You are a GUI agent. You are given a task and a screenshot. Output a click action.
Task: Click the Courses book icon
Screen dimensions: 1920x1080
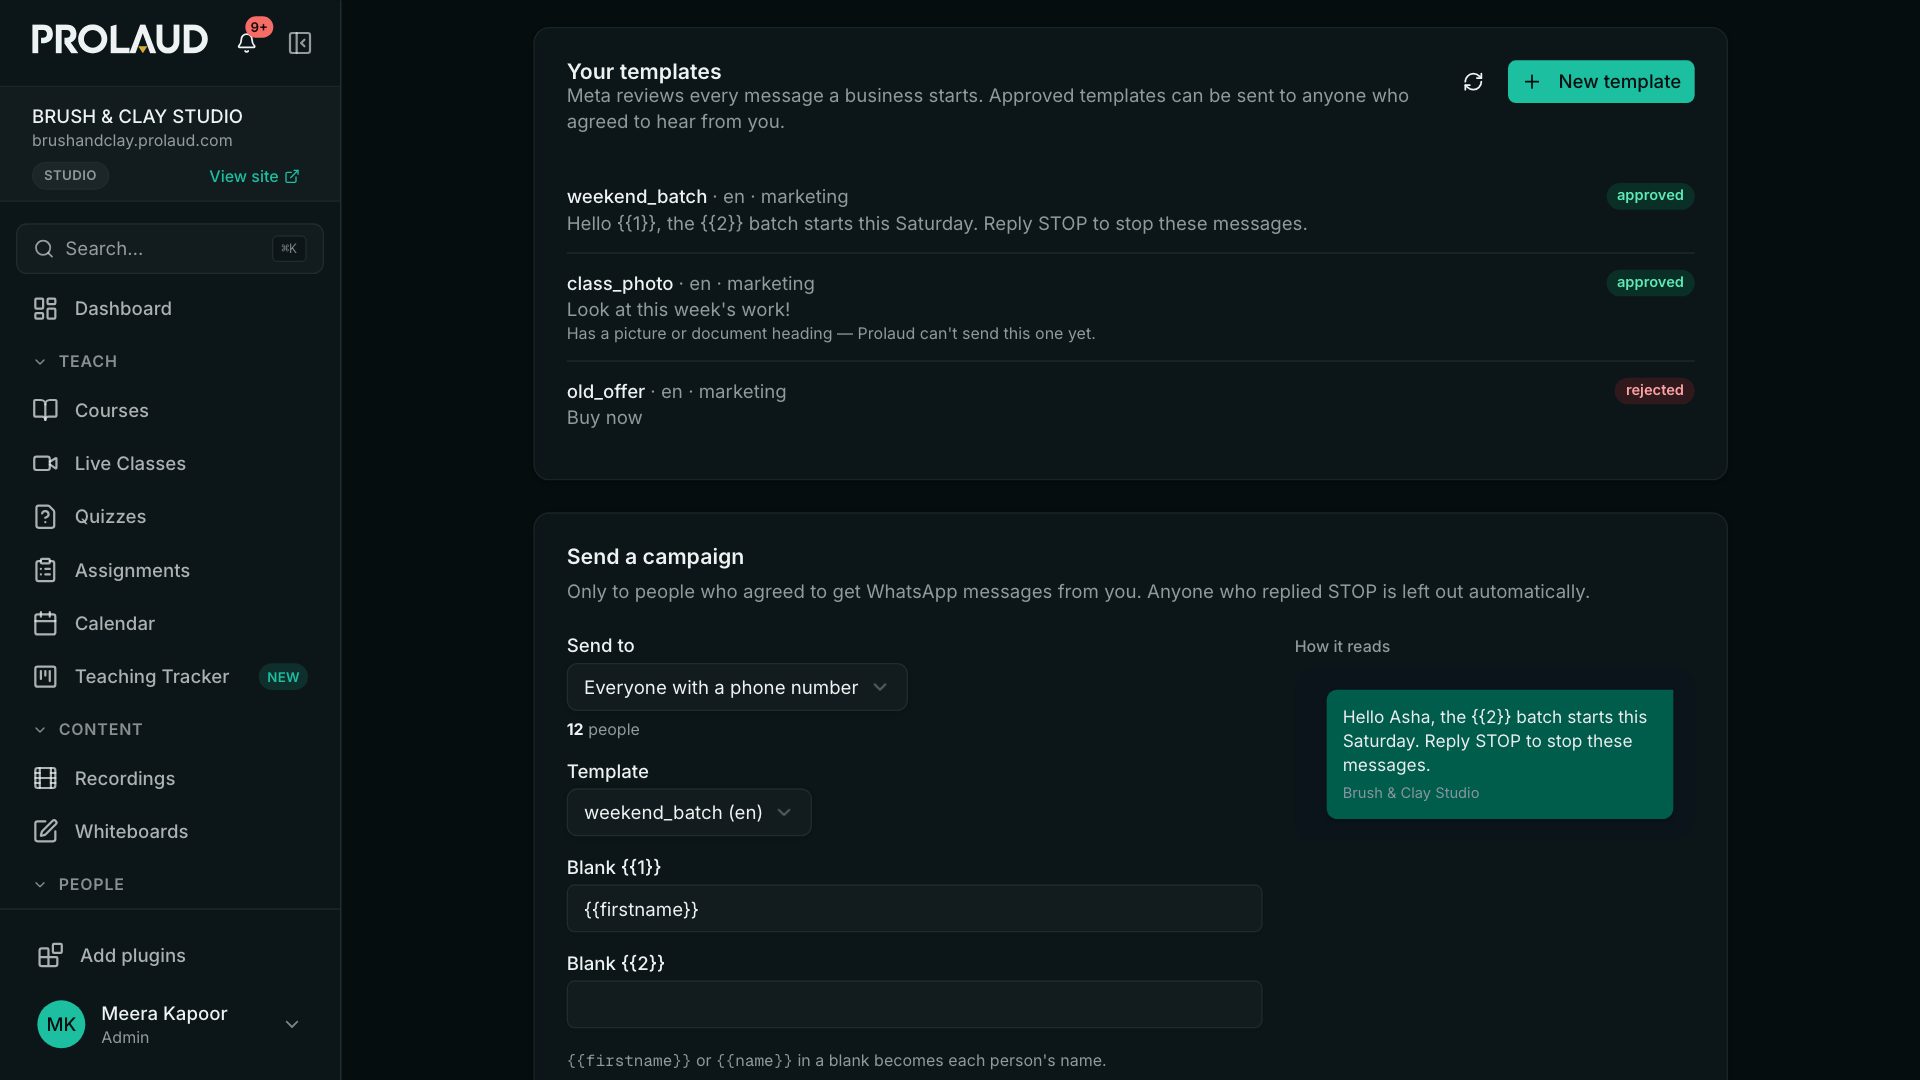(x=45, y=410)
